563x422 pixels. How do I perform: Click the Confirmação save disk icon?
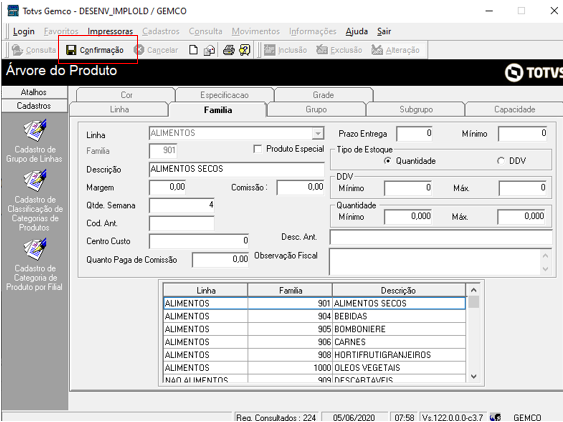[71, 50]
